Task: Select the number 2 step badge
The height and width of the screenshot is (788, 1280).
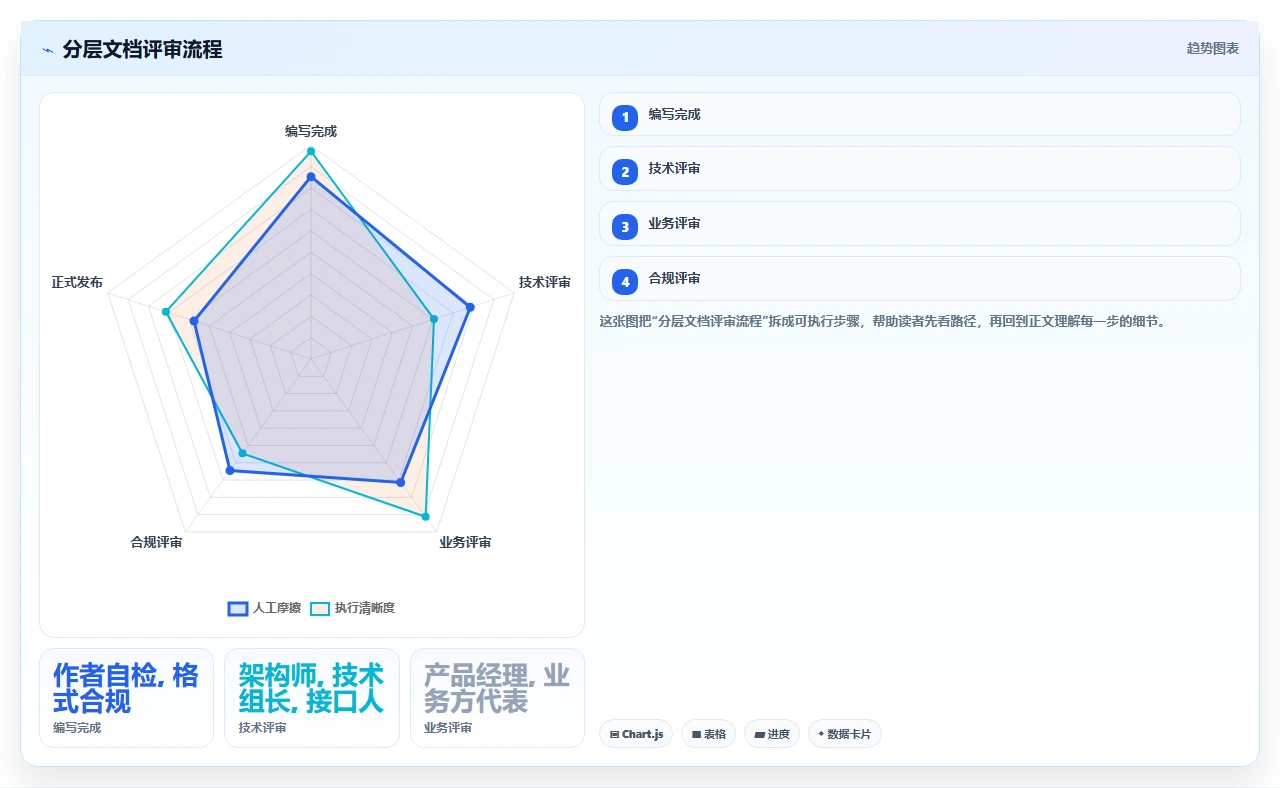Action: 625,172
